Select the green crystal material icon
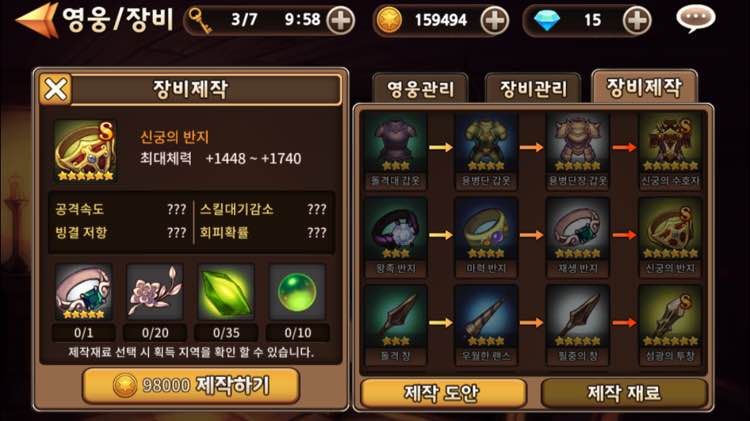Viewport: 750px width, 421px height. point(226,292)
